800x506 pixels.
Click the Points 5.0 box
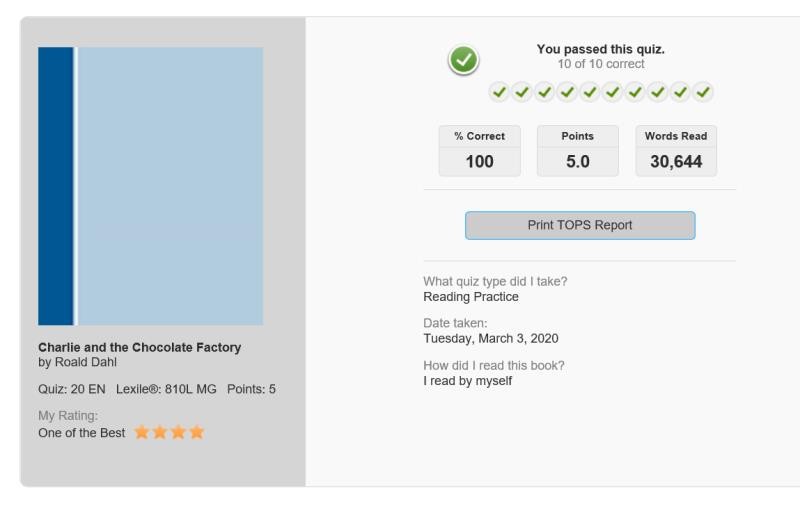point(578,151)
